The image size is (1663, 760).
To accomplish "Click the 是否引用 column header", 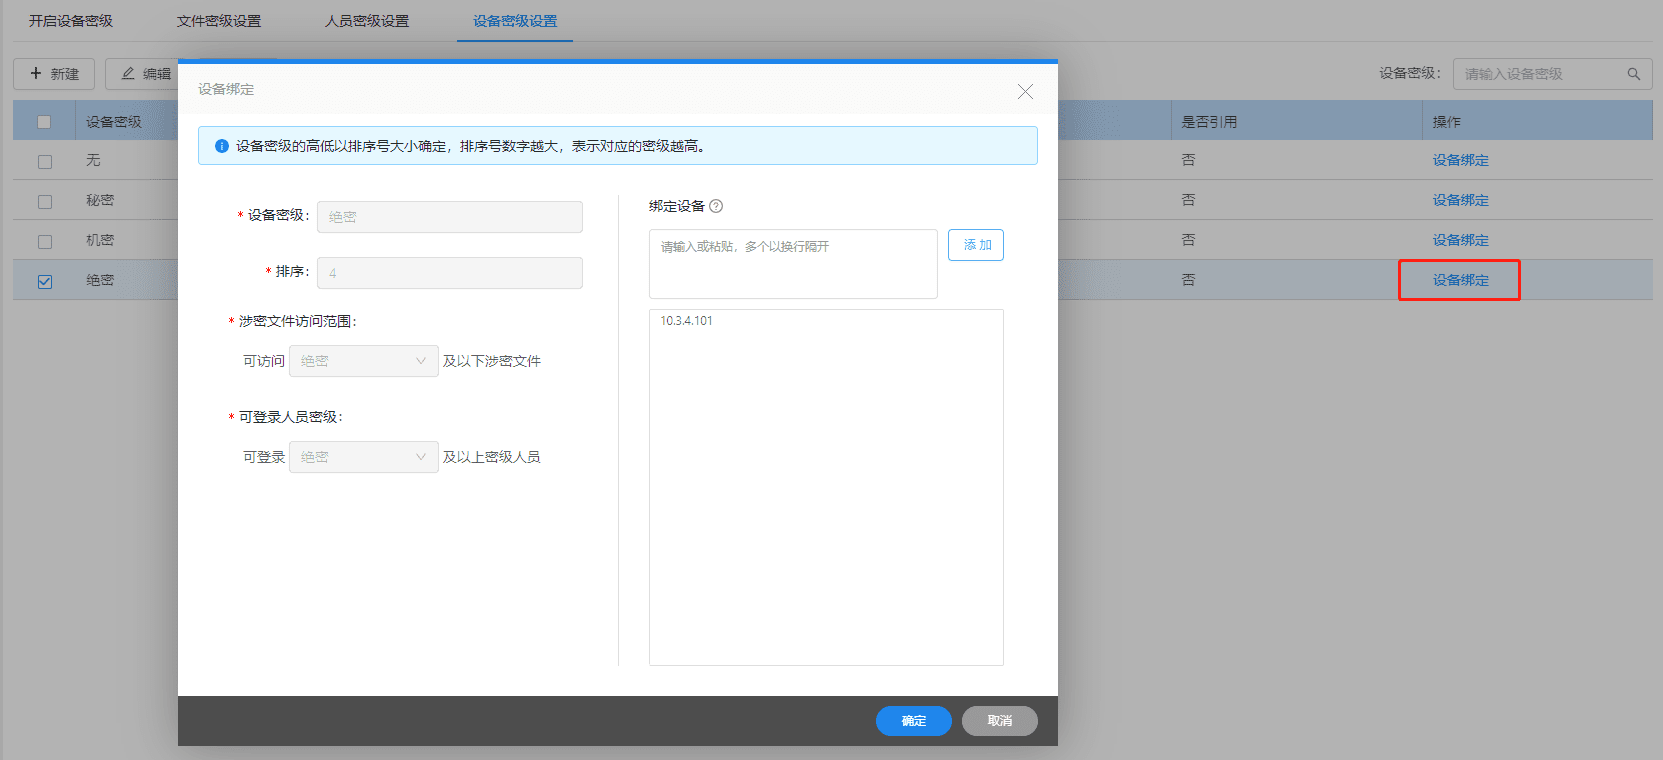I will tap(1209, 122).
